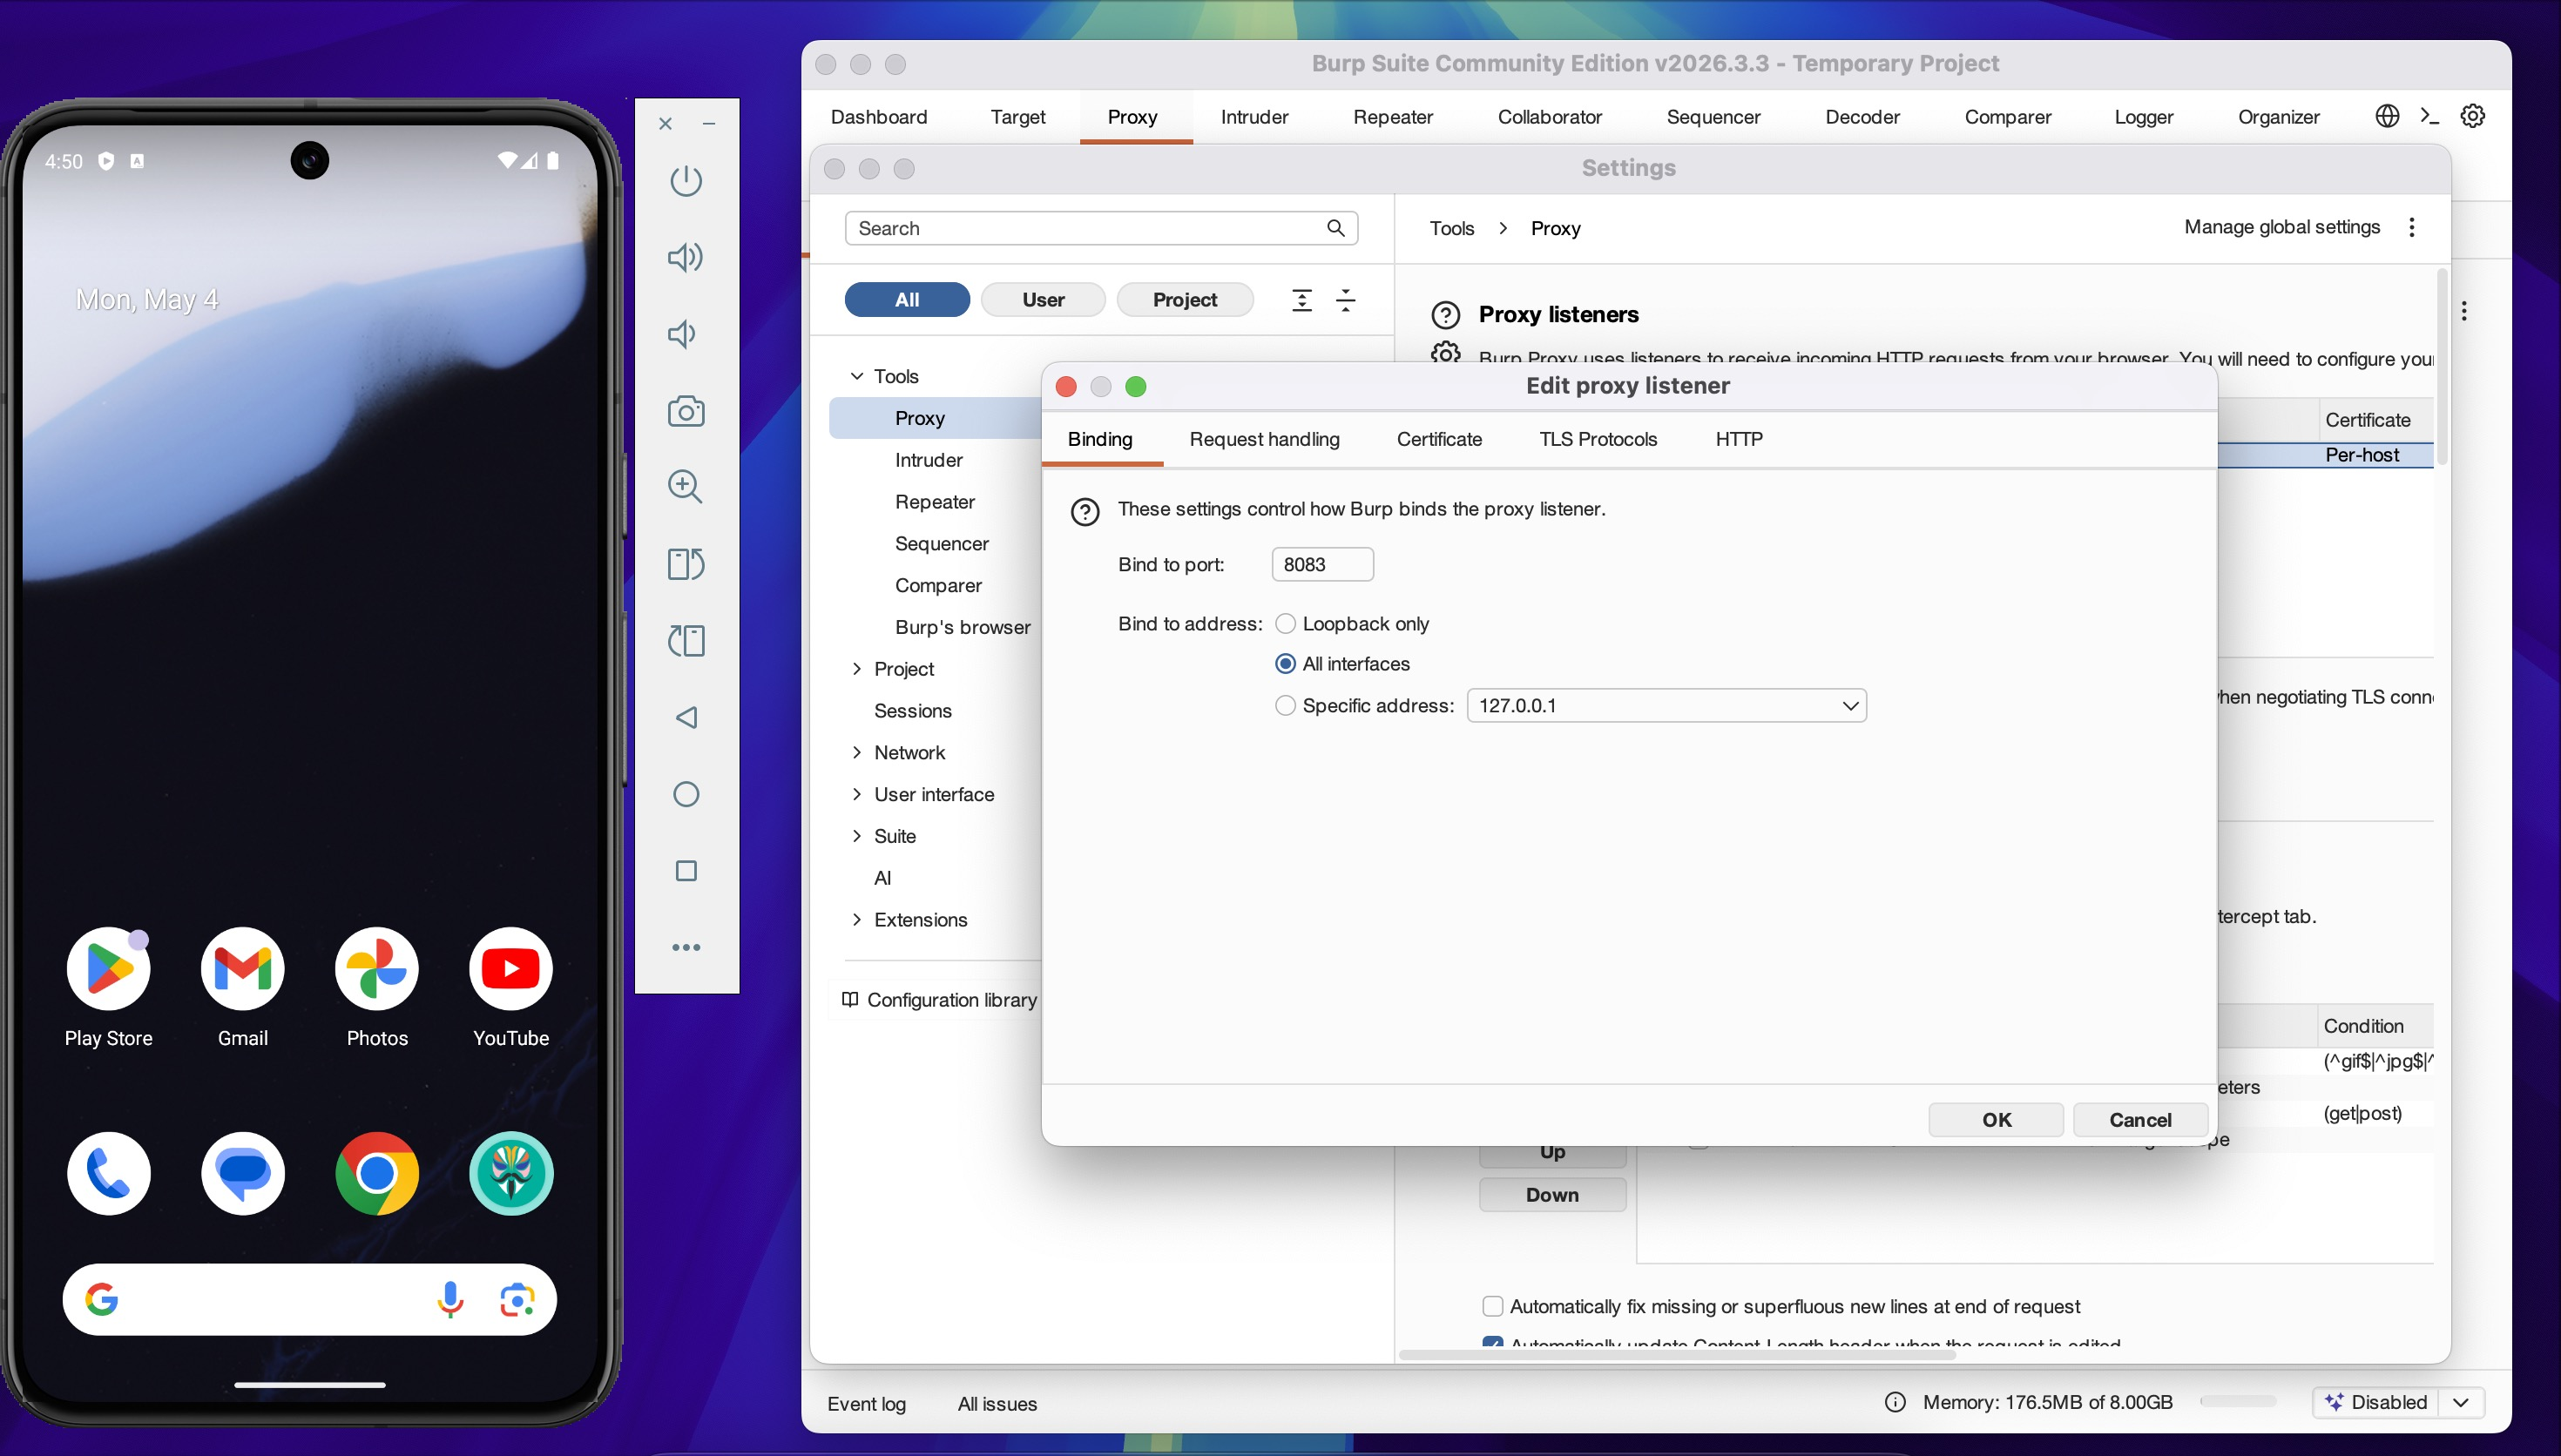Click the settings horizontal scrollbar
Viewport: 2561px width, 1456px height.
(x=1678, y=1355)
